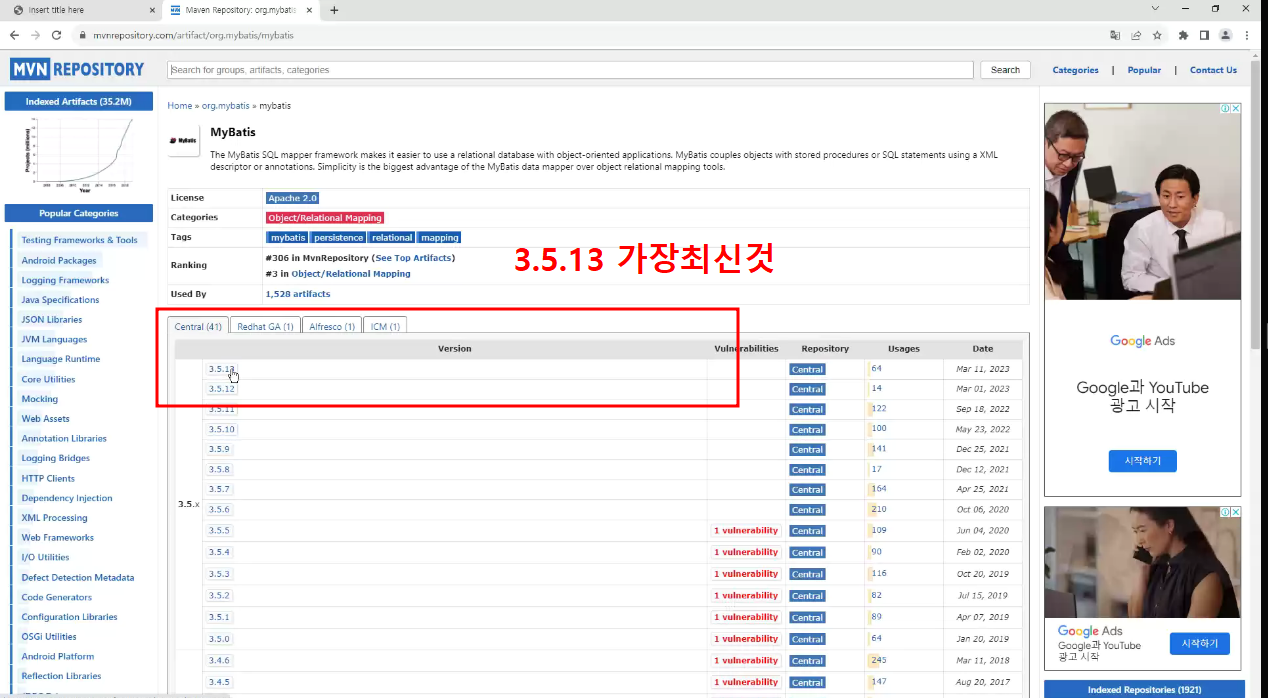
Task: Open the JSON Libraries category
Action: click(x=52, y=319)
